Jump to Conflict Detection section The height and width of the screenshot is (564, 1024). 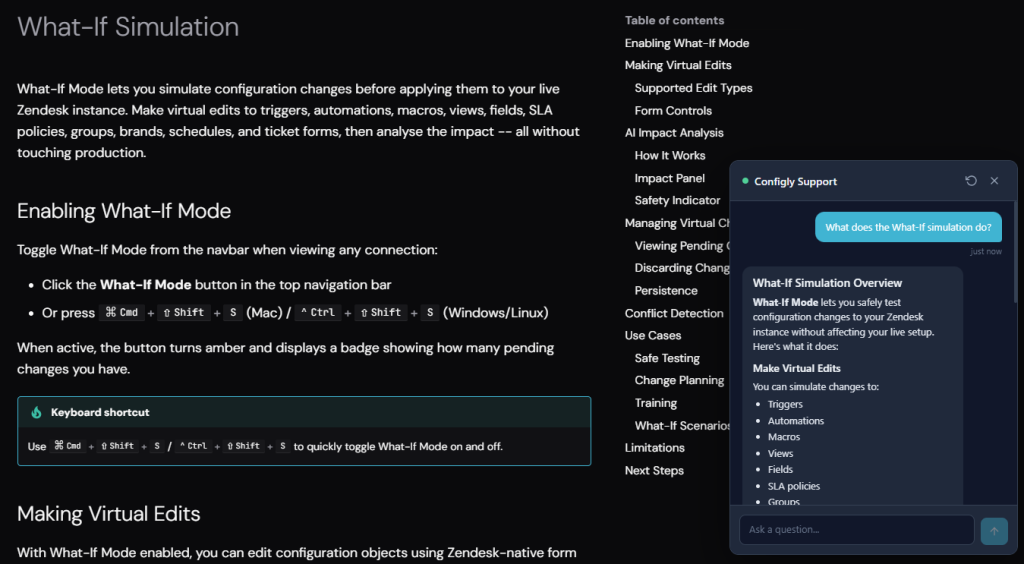point(674,313)
